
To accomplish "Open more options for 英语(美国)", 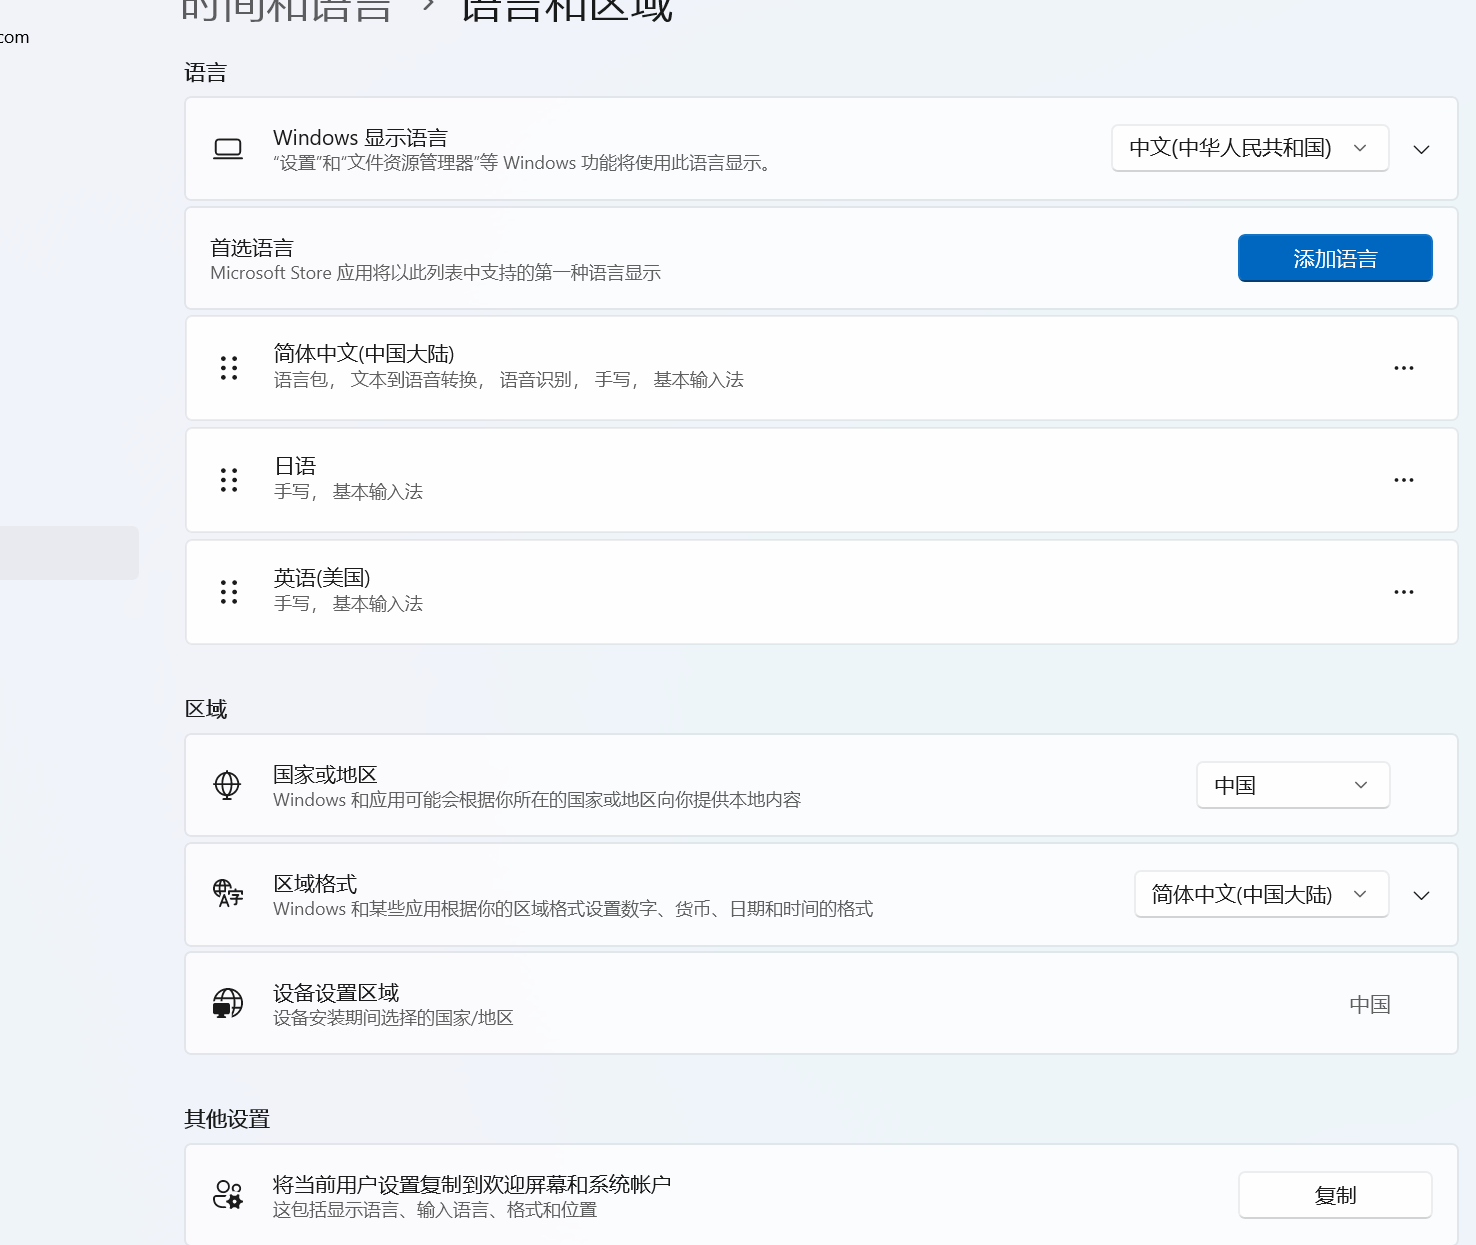I will (x=1403, y=592).
